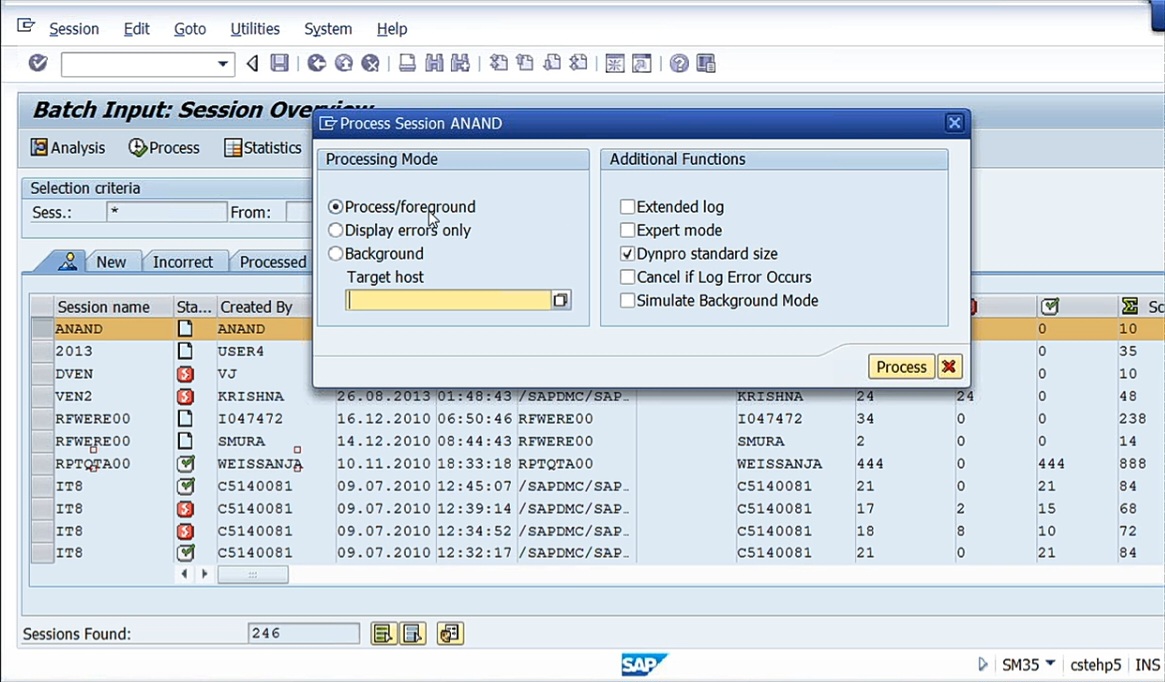
Task: Click the First Page icon
Action: pyautogui.click(x=499, y=63)
